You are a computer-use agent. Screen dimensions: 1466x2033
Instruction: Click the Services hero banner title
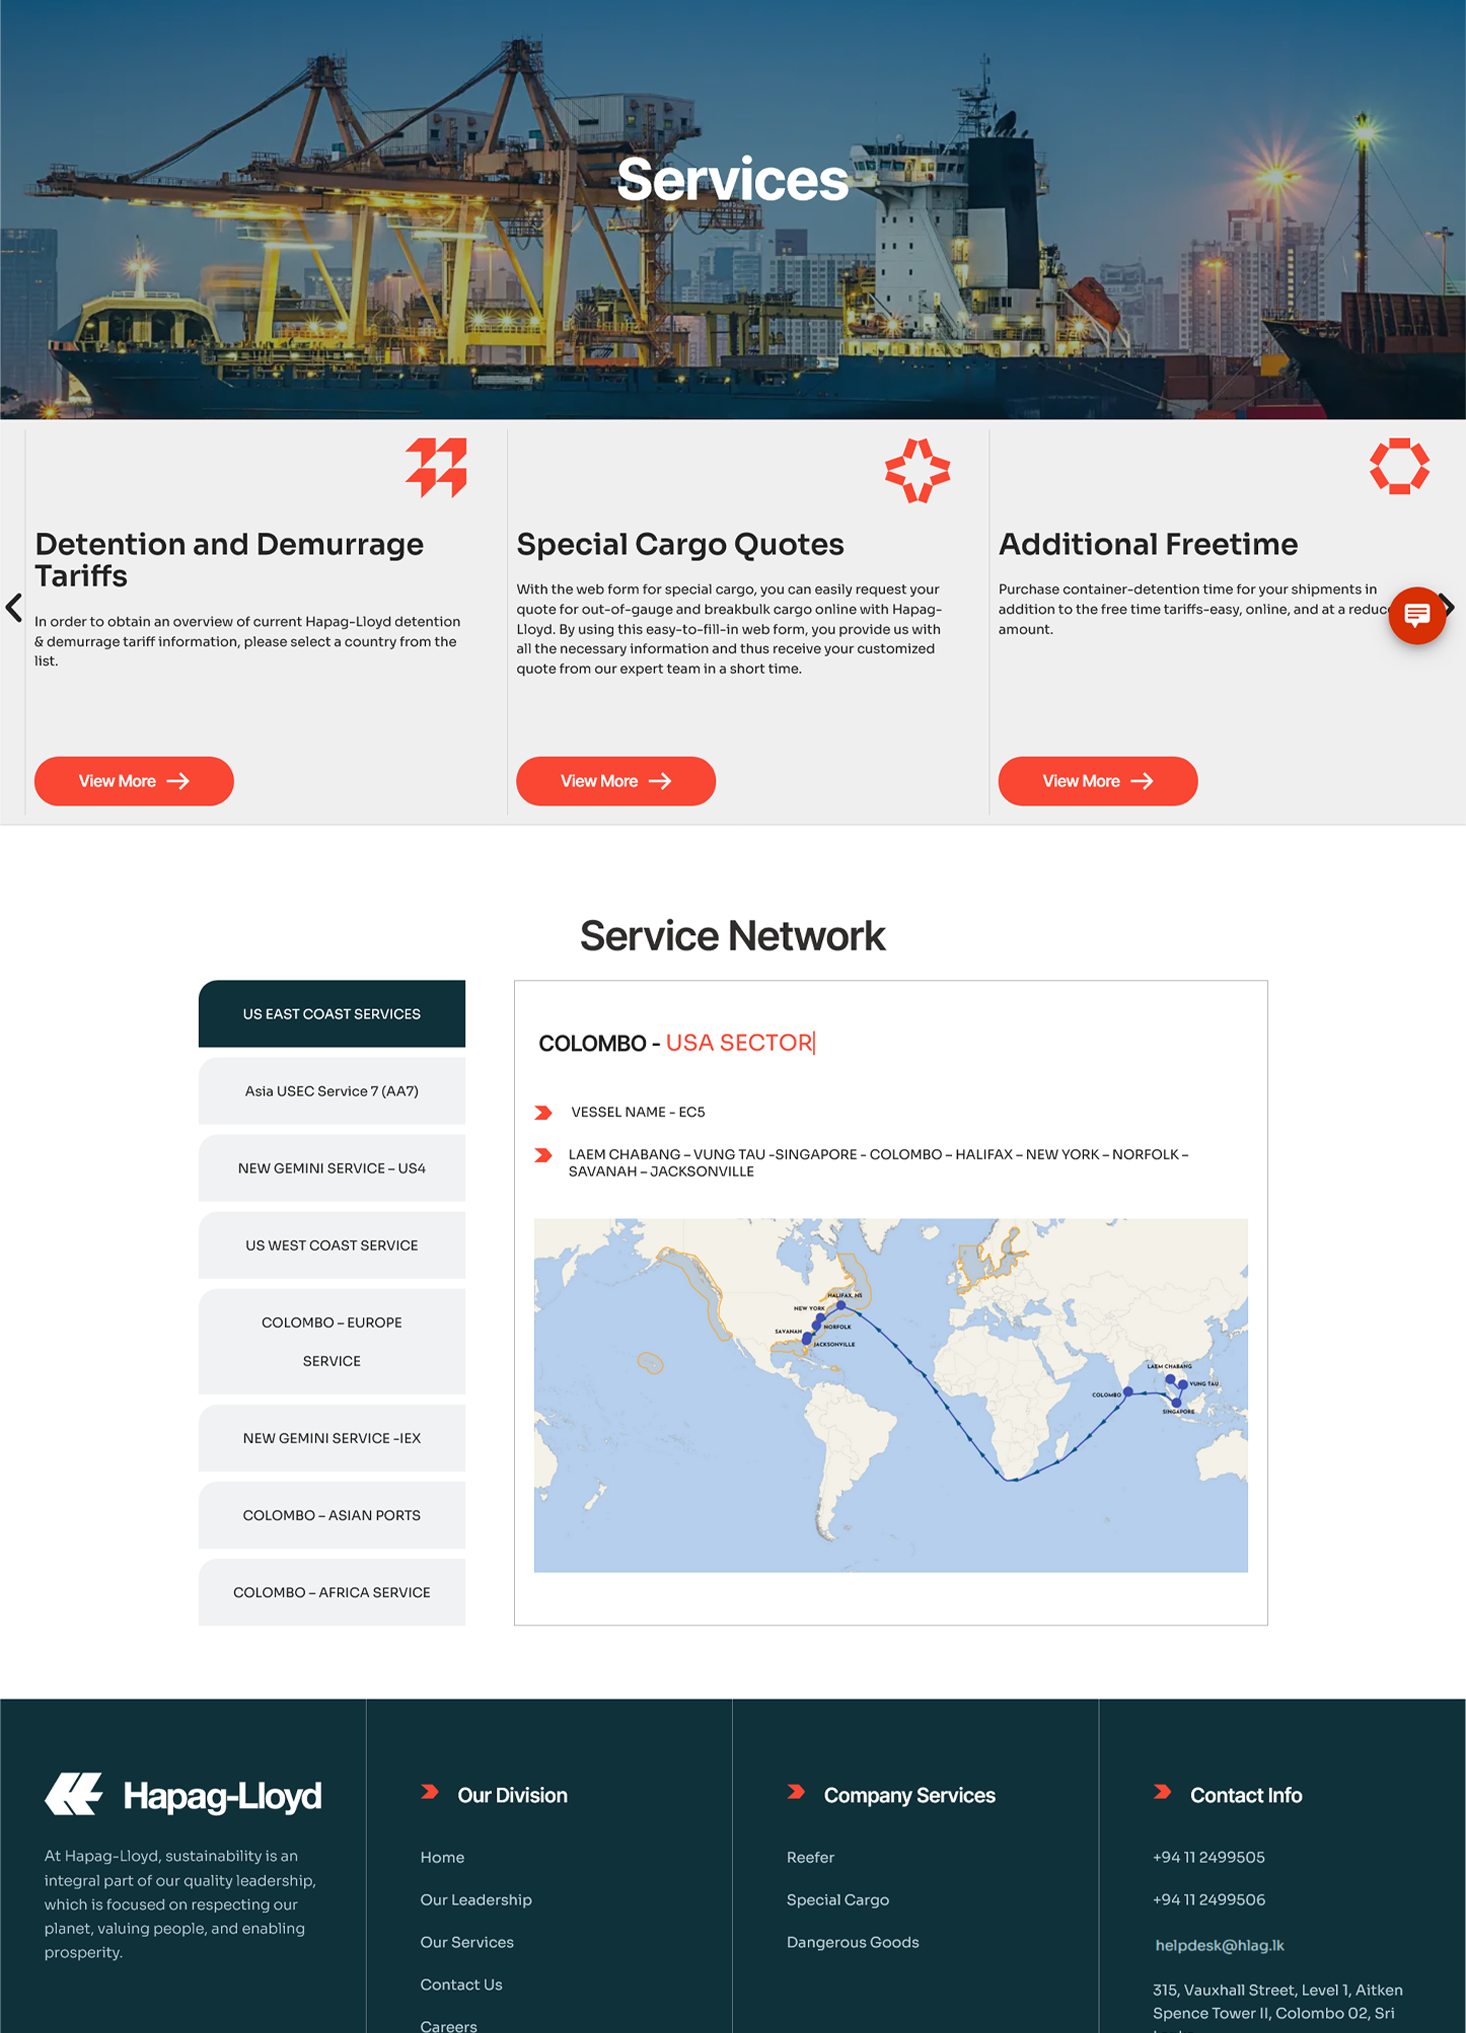point(732,180)
